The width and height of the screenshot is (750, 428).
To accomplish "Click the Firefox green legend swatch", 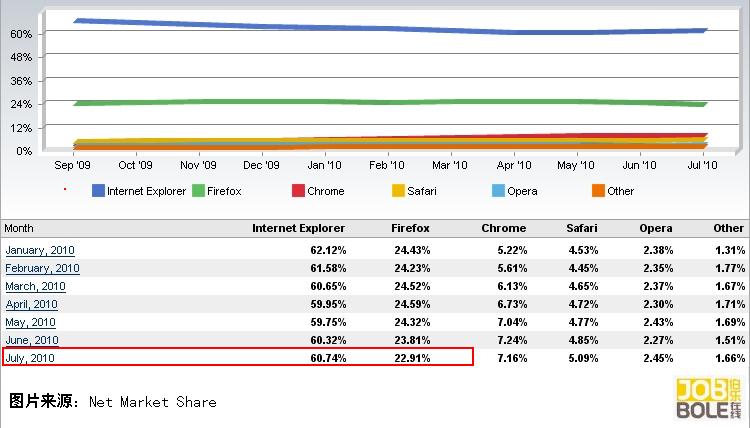I will point(198,191).
